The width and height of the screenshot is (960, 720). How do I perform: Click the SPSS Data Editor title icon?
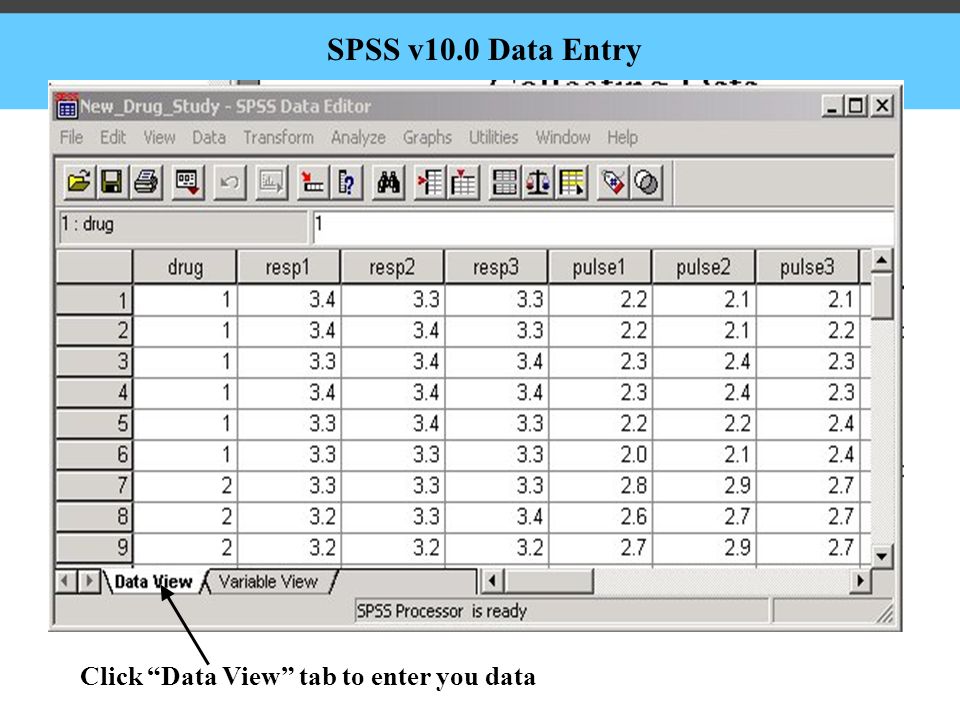(x=66, y=107)
